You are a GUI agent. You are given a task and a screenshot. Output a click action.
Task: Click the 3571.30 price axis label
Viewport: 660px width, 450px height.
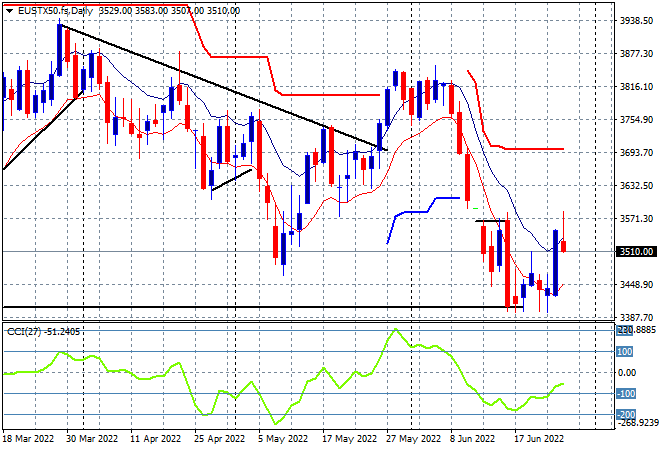tap(636, 218)
